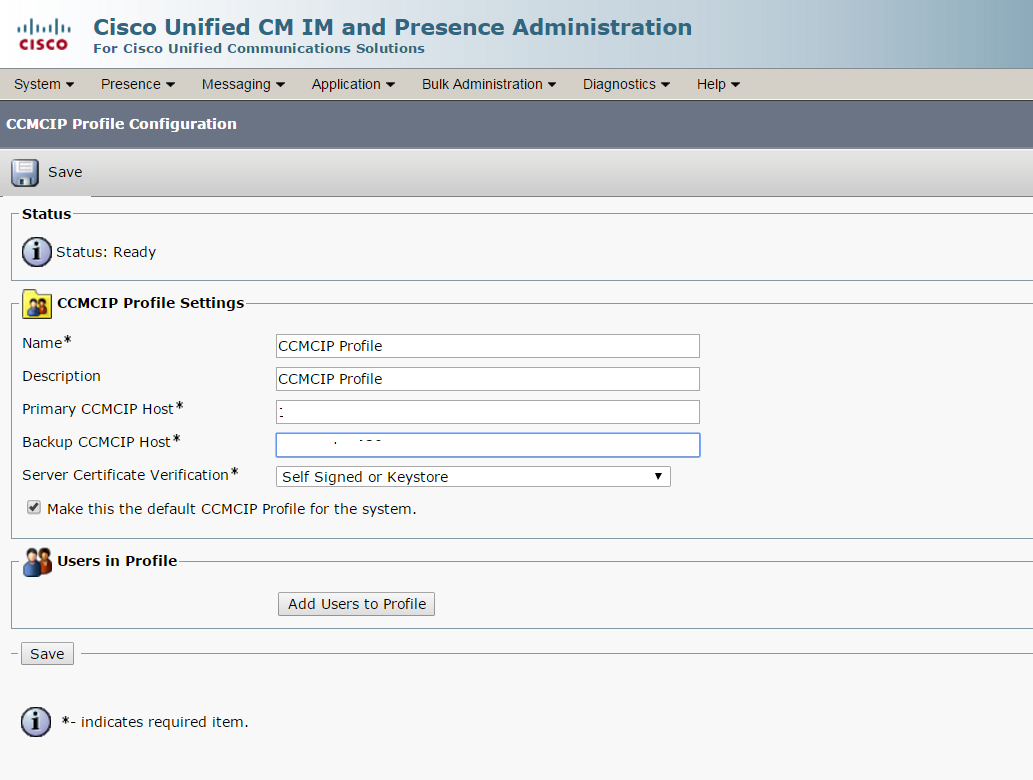Click the 'Backup CCMCIP Host' label

click(x=101, y=442)
